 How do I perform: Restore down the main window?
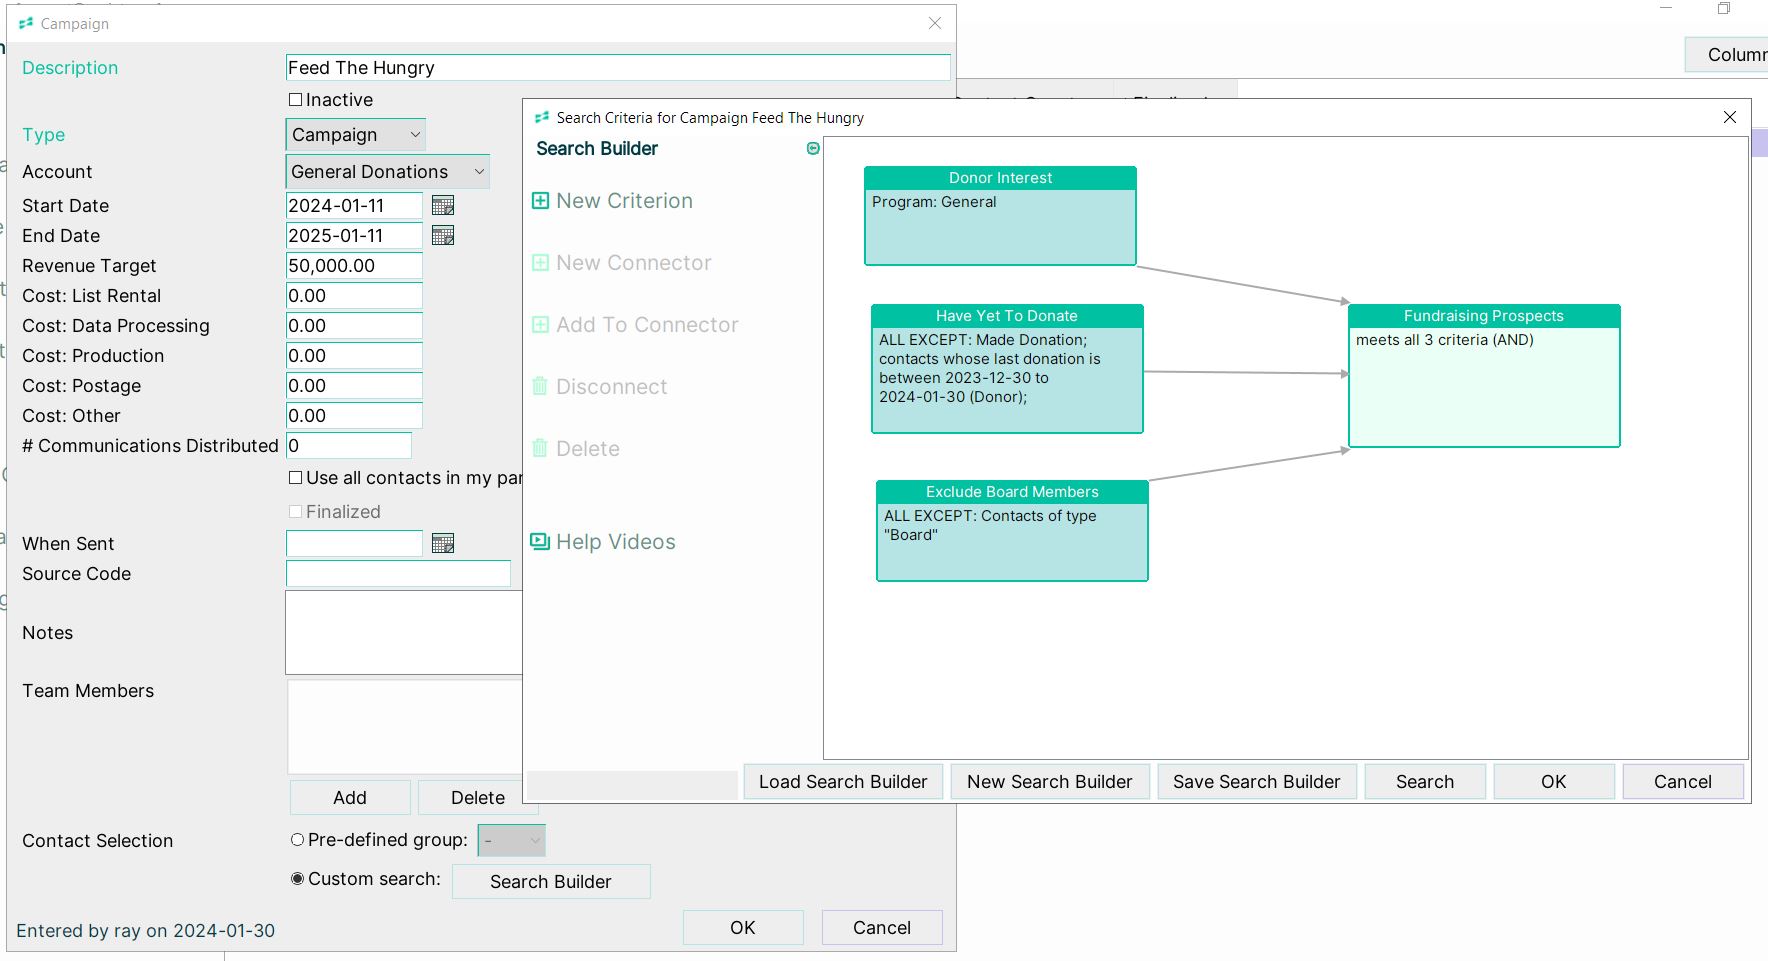point(1724,8)
